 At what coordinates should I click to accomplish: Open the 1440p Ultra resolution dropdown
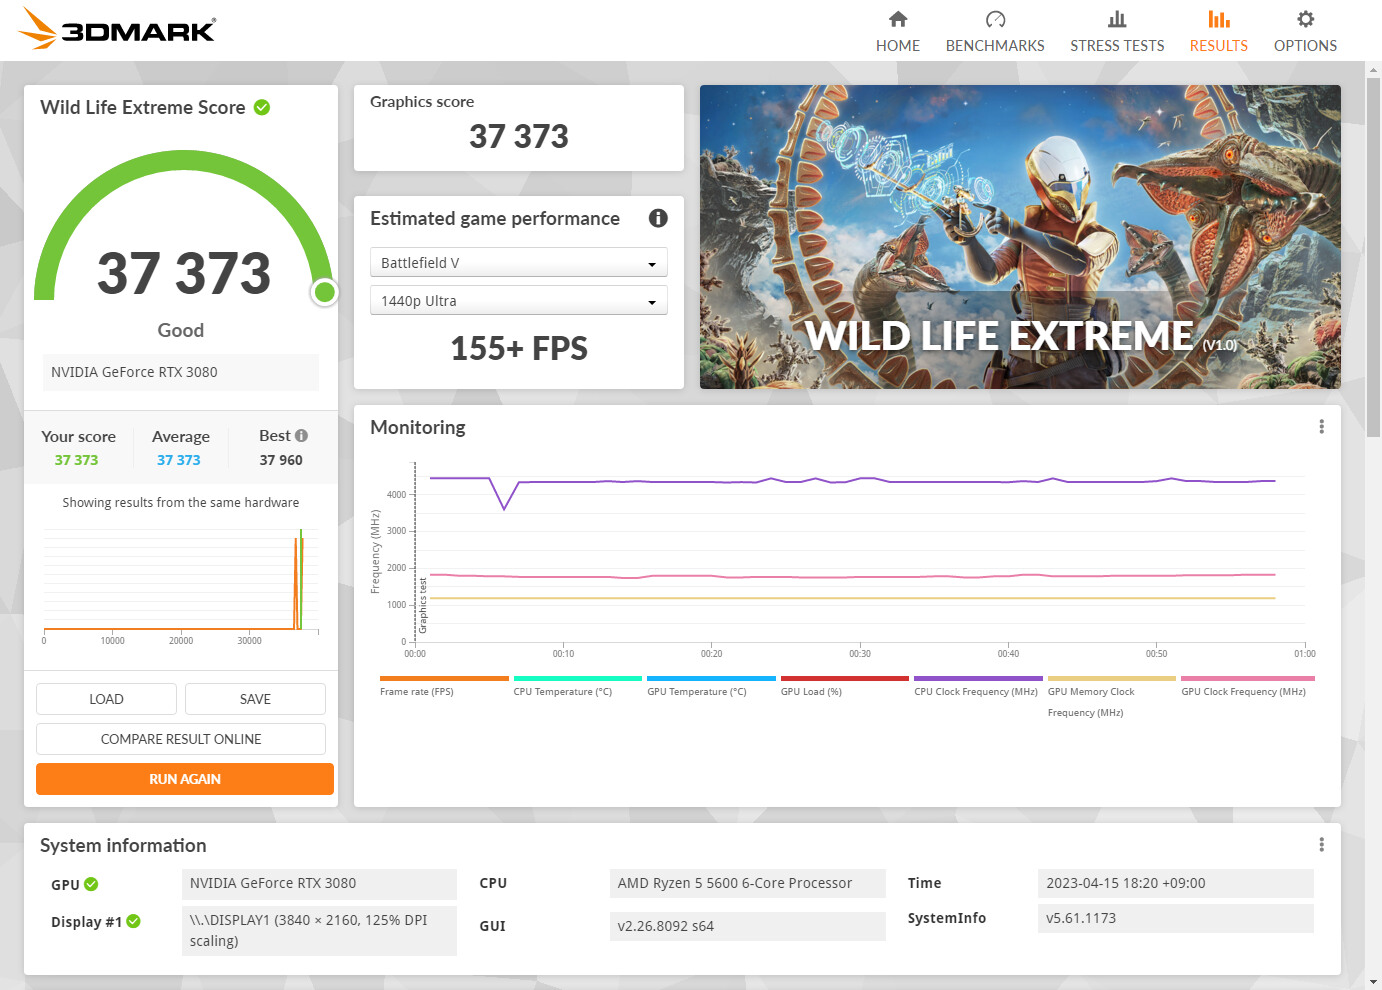[x=519, y=300]
